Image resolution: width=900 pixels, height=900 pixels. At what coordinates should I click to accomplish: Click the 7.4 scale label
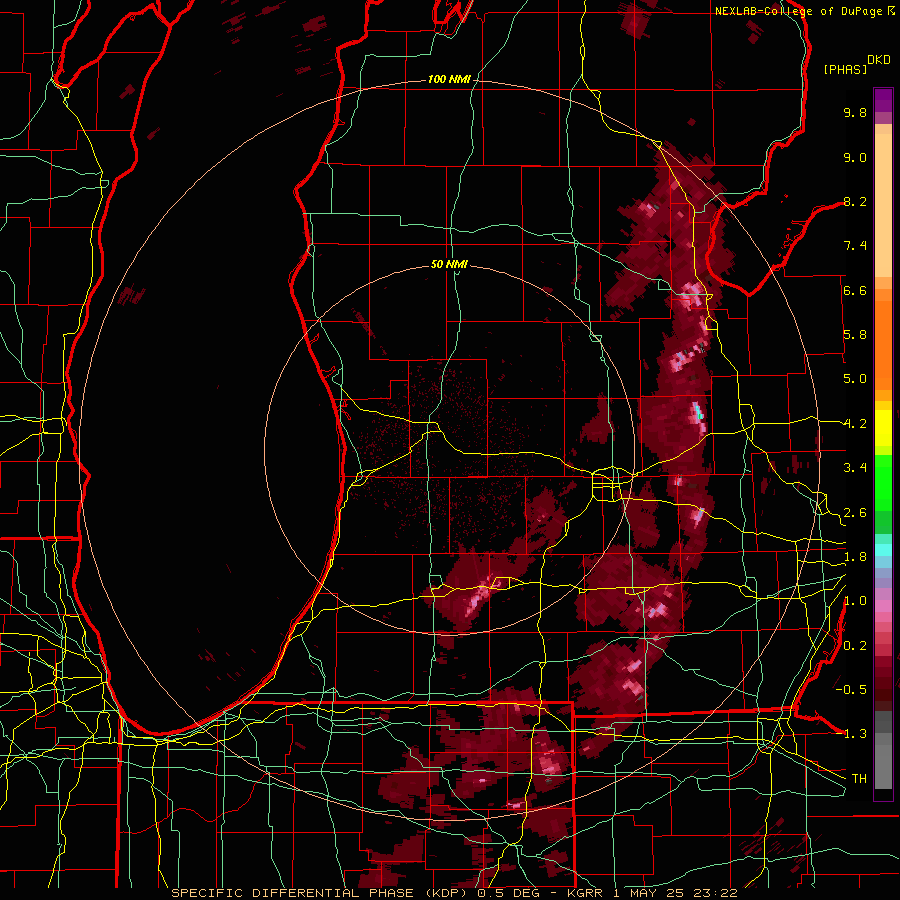855,246
